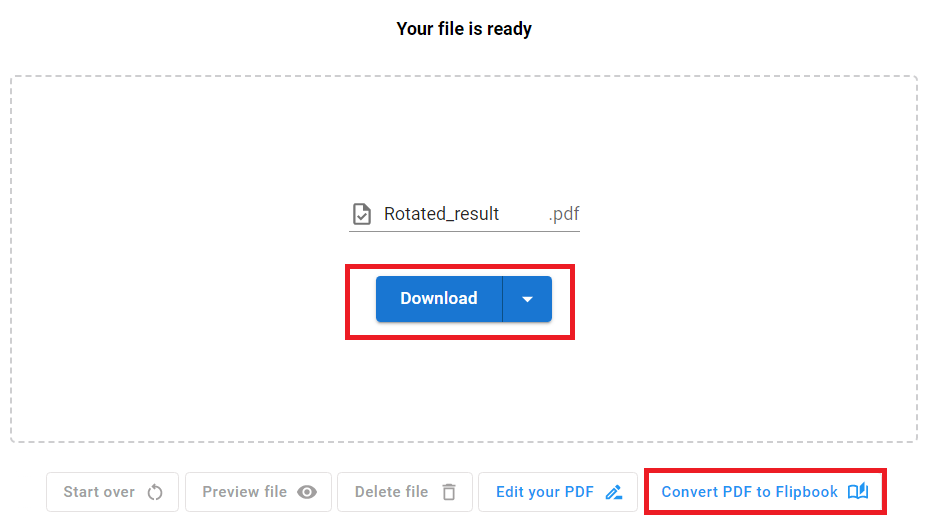Click the .pdf extension label
935x530 pixels.
[563, 214]
